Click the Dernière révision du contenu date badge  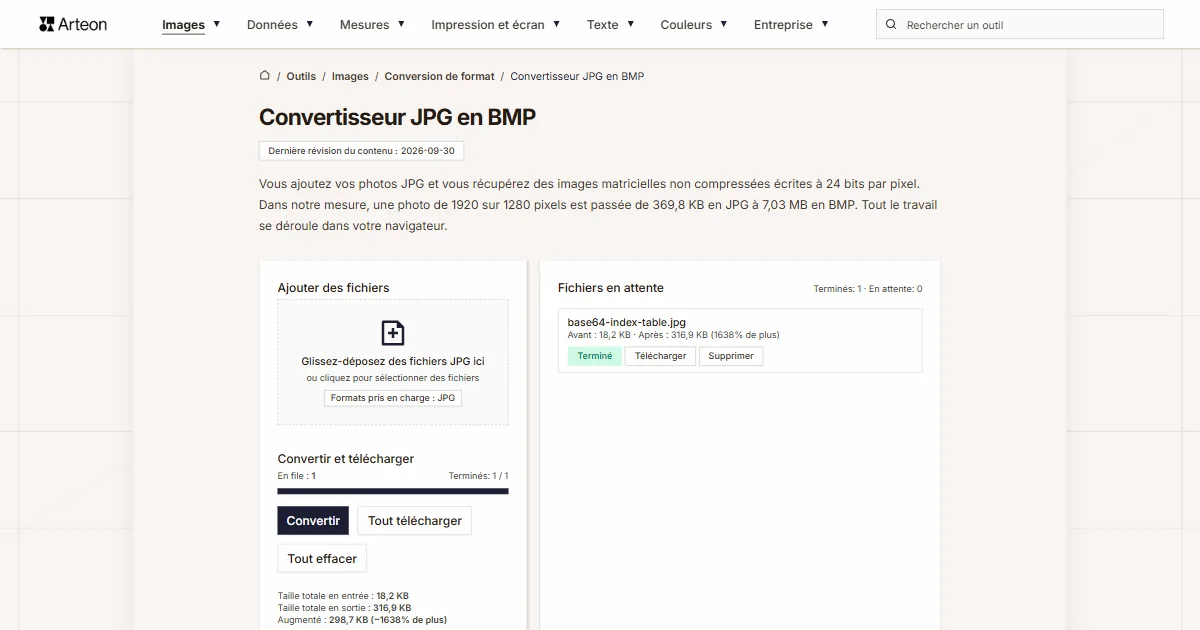361,151
